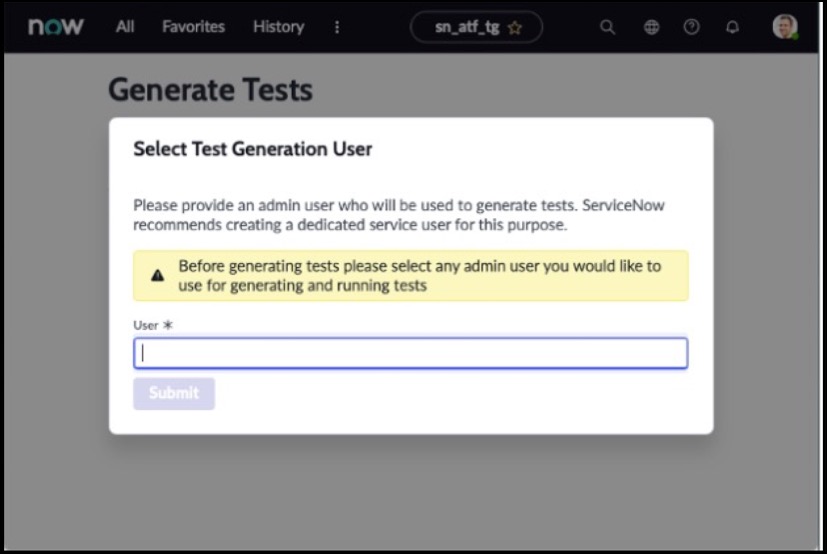Click the yellow warning banner message

tap(420, 276)
